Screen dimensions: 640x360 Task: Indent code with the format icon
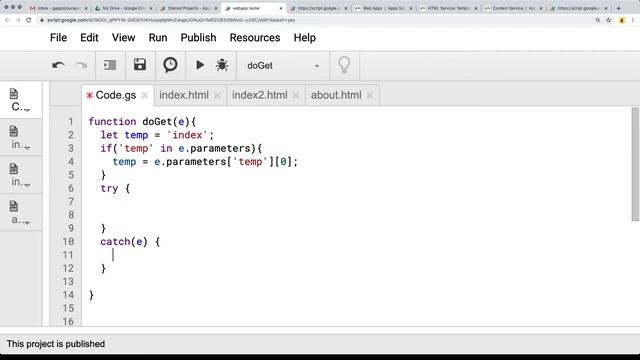click(110, 65)
